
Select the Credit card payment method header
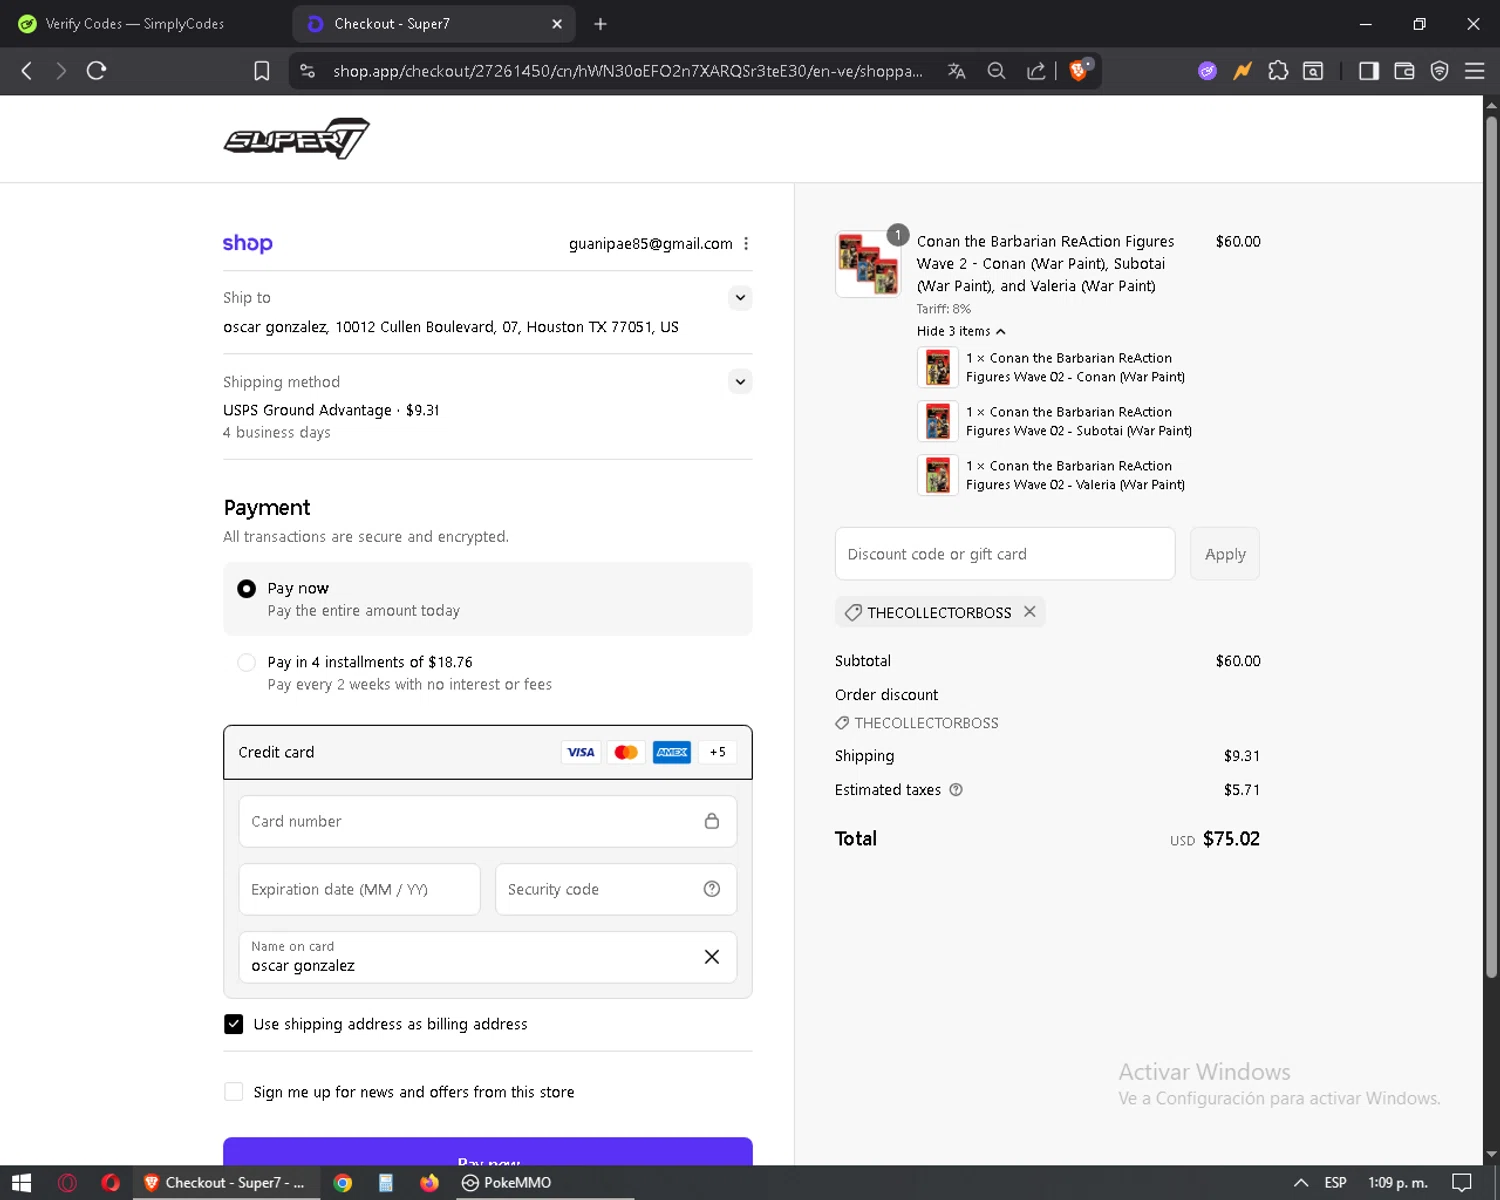coord(488,752)
